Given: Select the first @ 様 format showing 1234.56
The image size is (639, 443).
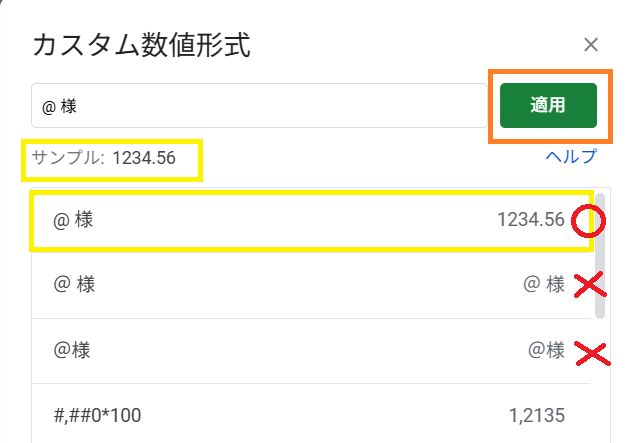Looking at the screenshot, I should (311, 220).
